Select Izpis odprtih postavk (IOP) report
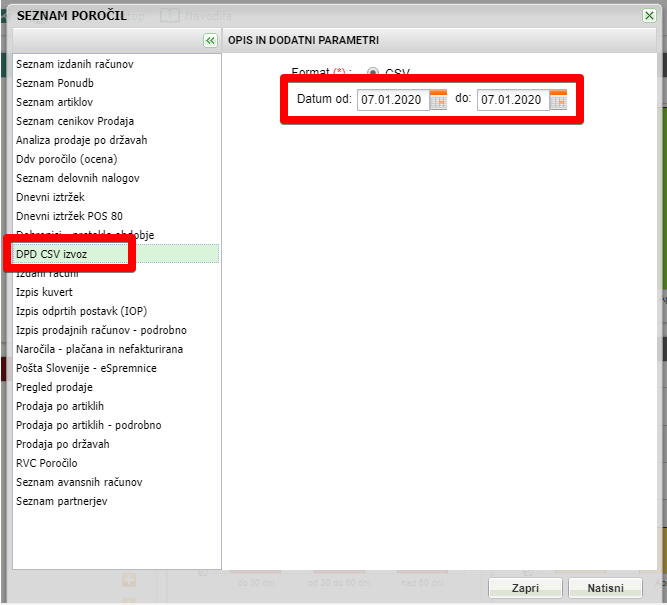 [x=116, y=311]
